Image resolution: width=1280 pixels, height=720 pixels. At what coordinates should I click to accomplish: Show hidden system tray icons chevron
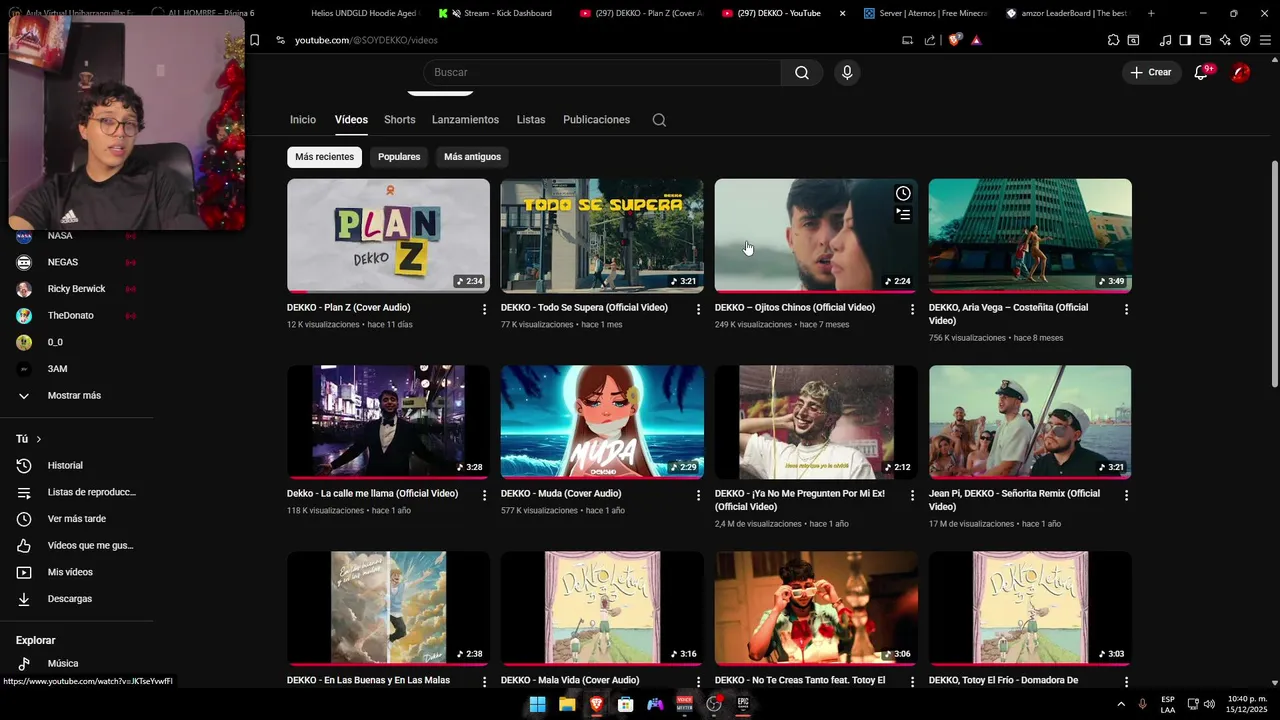1121,704
